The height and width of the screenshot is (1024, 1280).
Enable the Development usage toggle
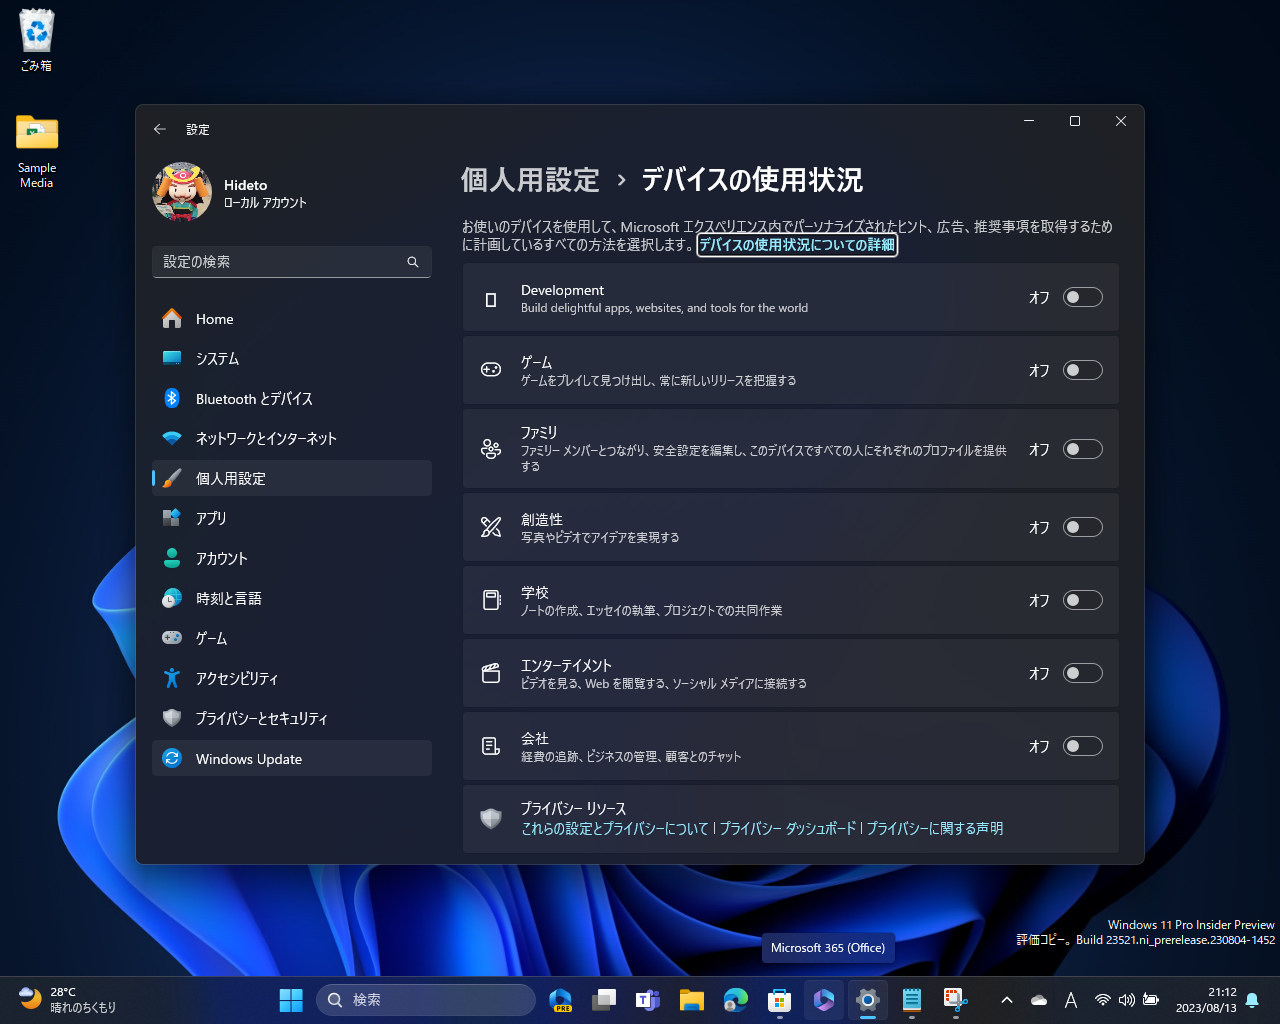pos(1082,297)
